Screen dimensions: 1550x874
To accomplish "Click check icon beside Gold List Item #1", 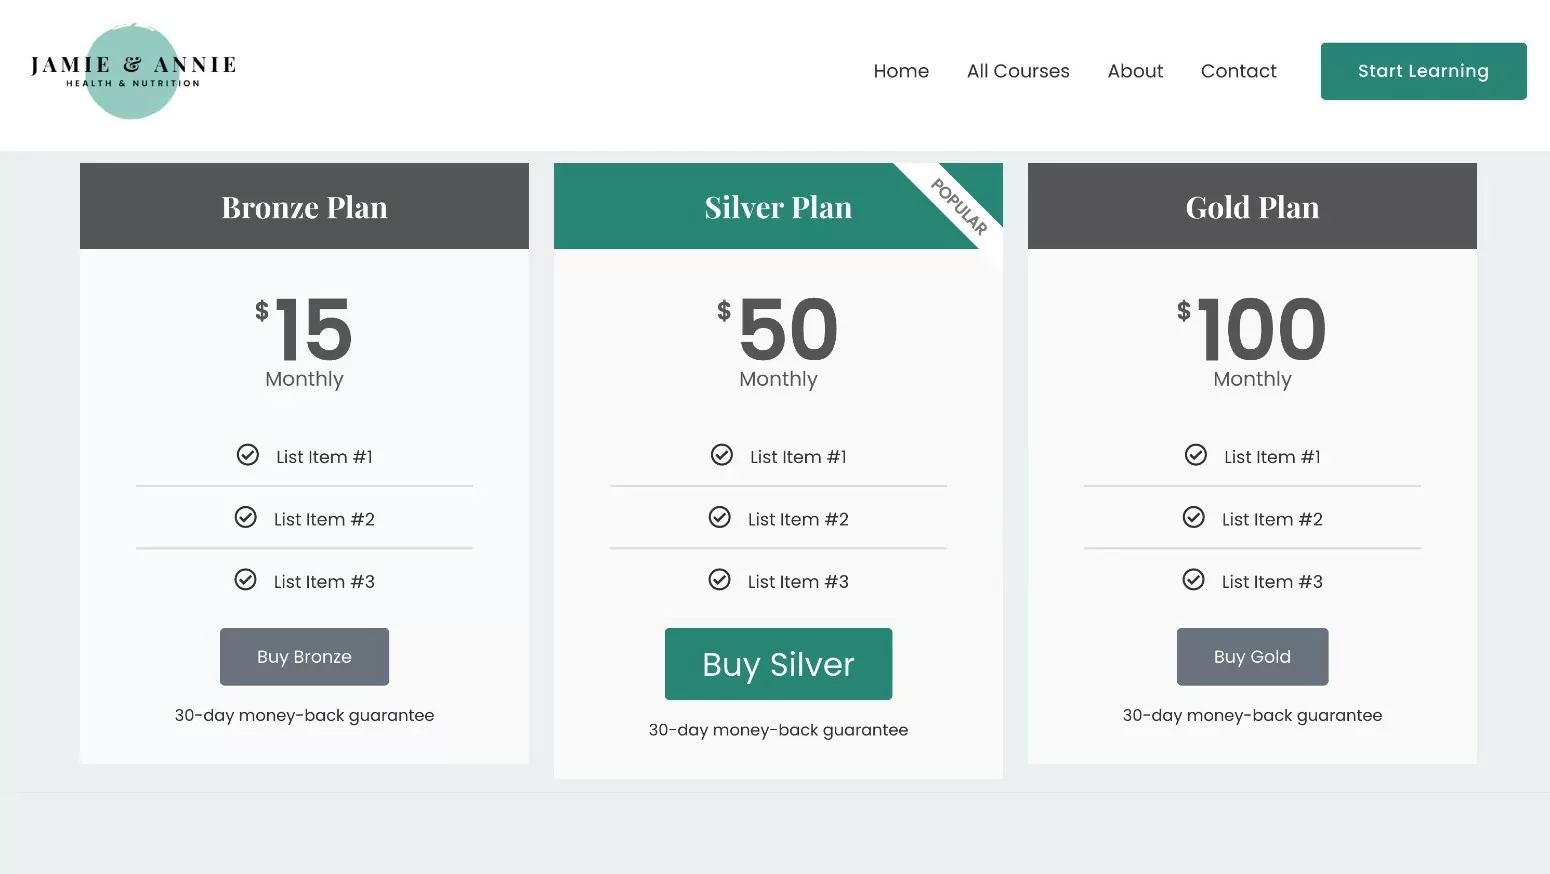I will 1196,455.
